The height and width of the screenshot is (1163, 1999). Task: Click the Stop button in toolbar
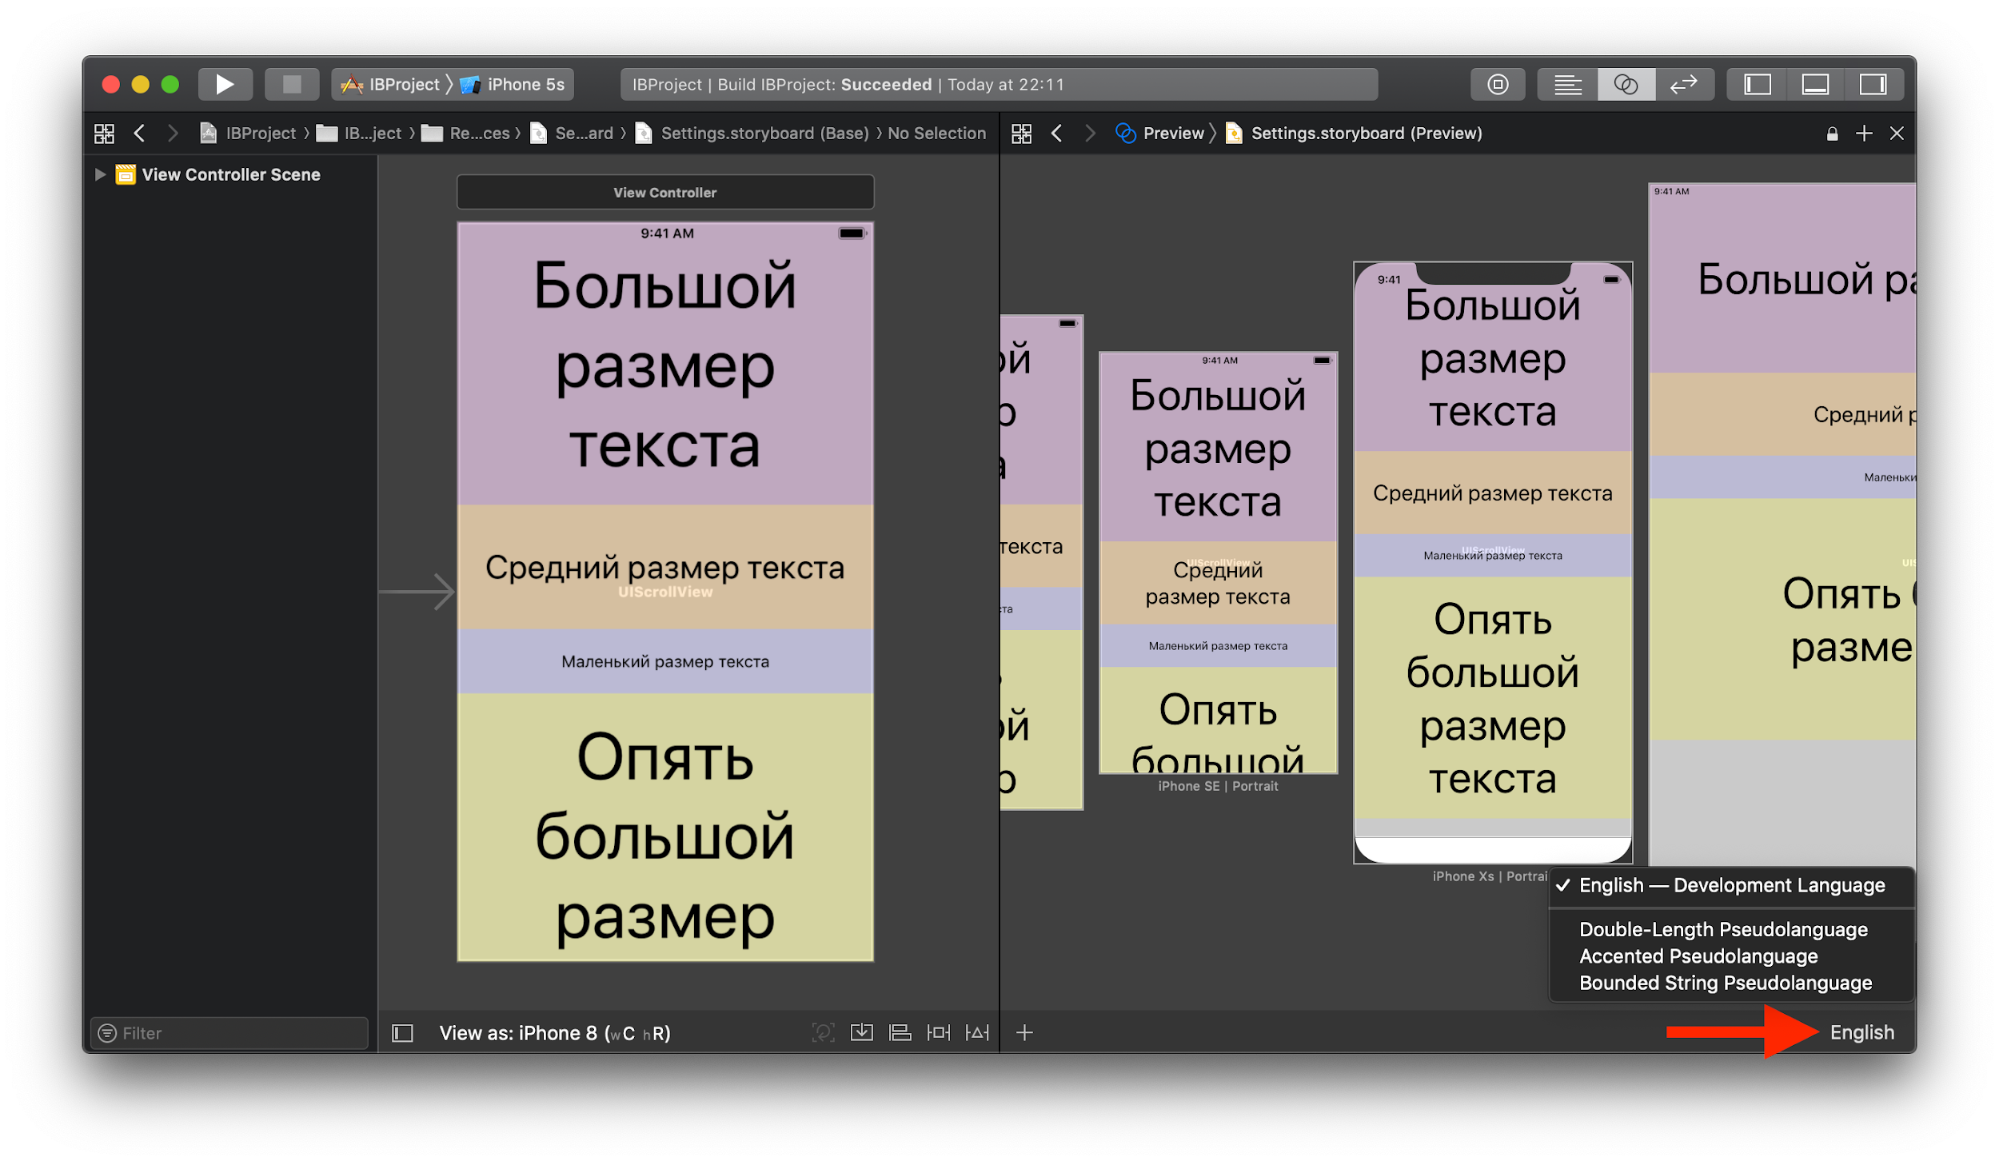(x=291, y=84)
